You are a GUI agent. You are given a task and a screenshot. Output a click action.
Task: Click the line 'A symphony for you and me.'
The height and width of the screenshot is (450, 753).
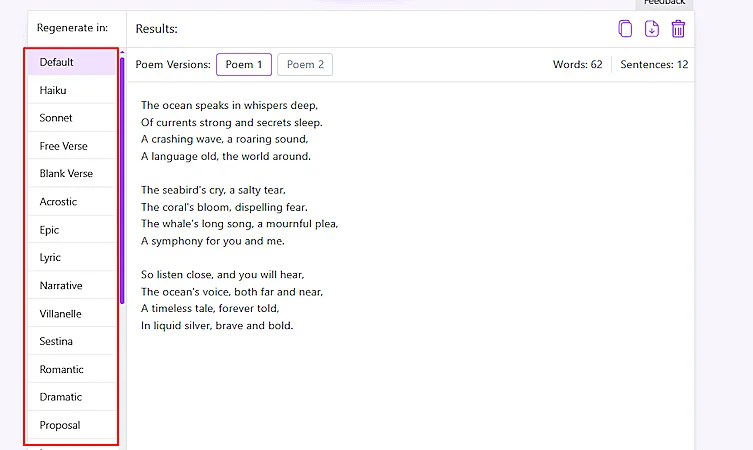[x=213, y=241]
